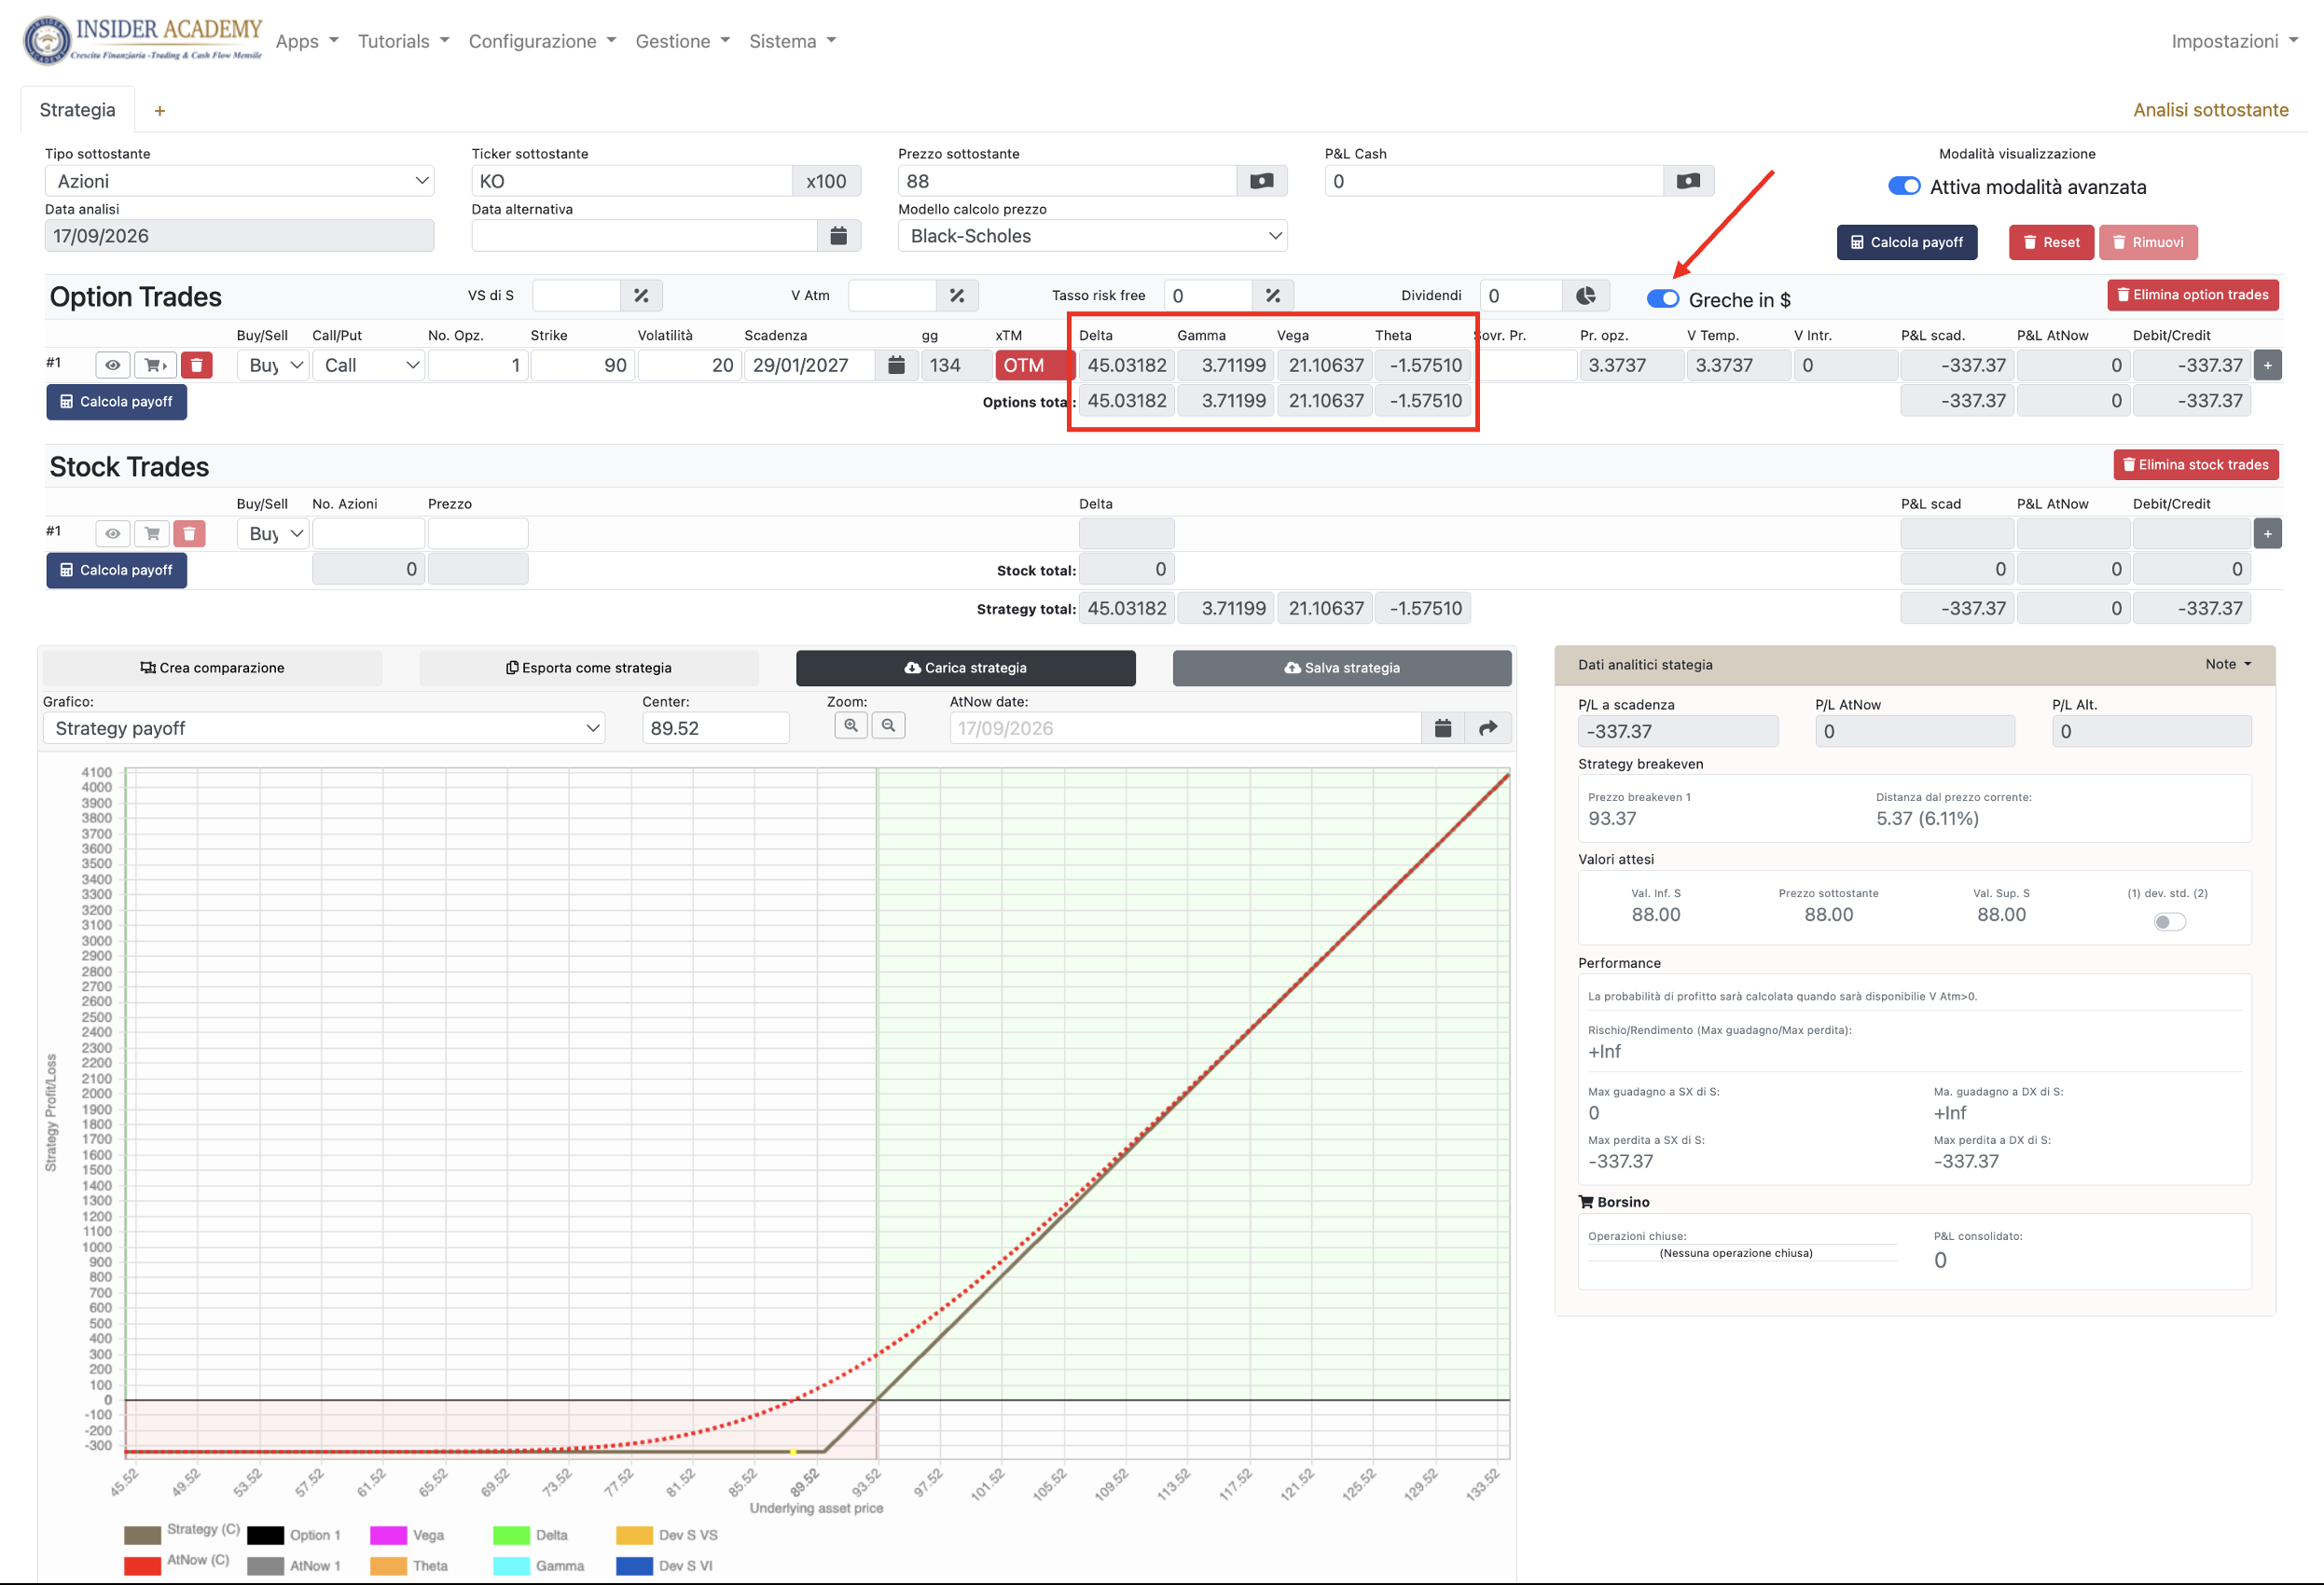Open the Analisi sottostante tab
2324x1585 pixels.
[x=2210, y=110]
